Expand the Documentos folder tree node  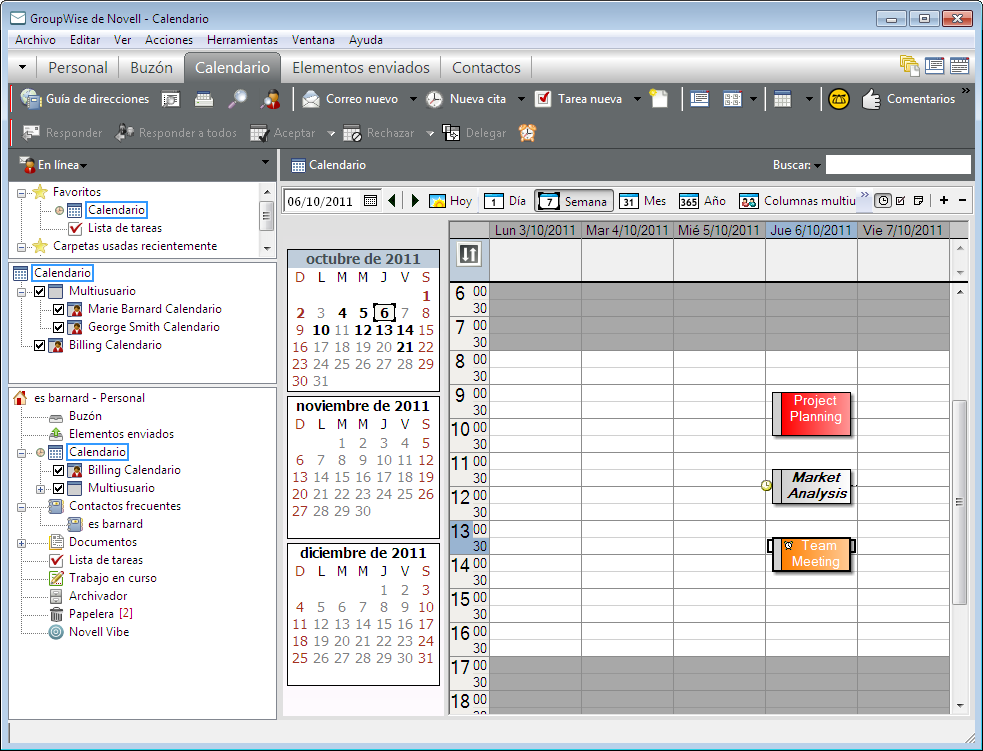21,542
